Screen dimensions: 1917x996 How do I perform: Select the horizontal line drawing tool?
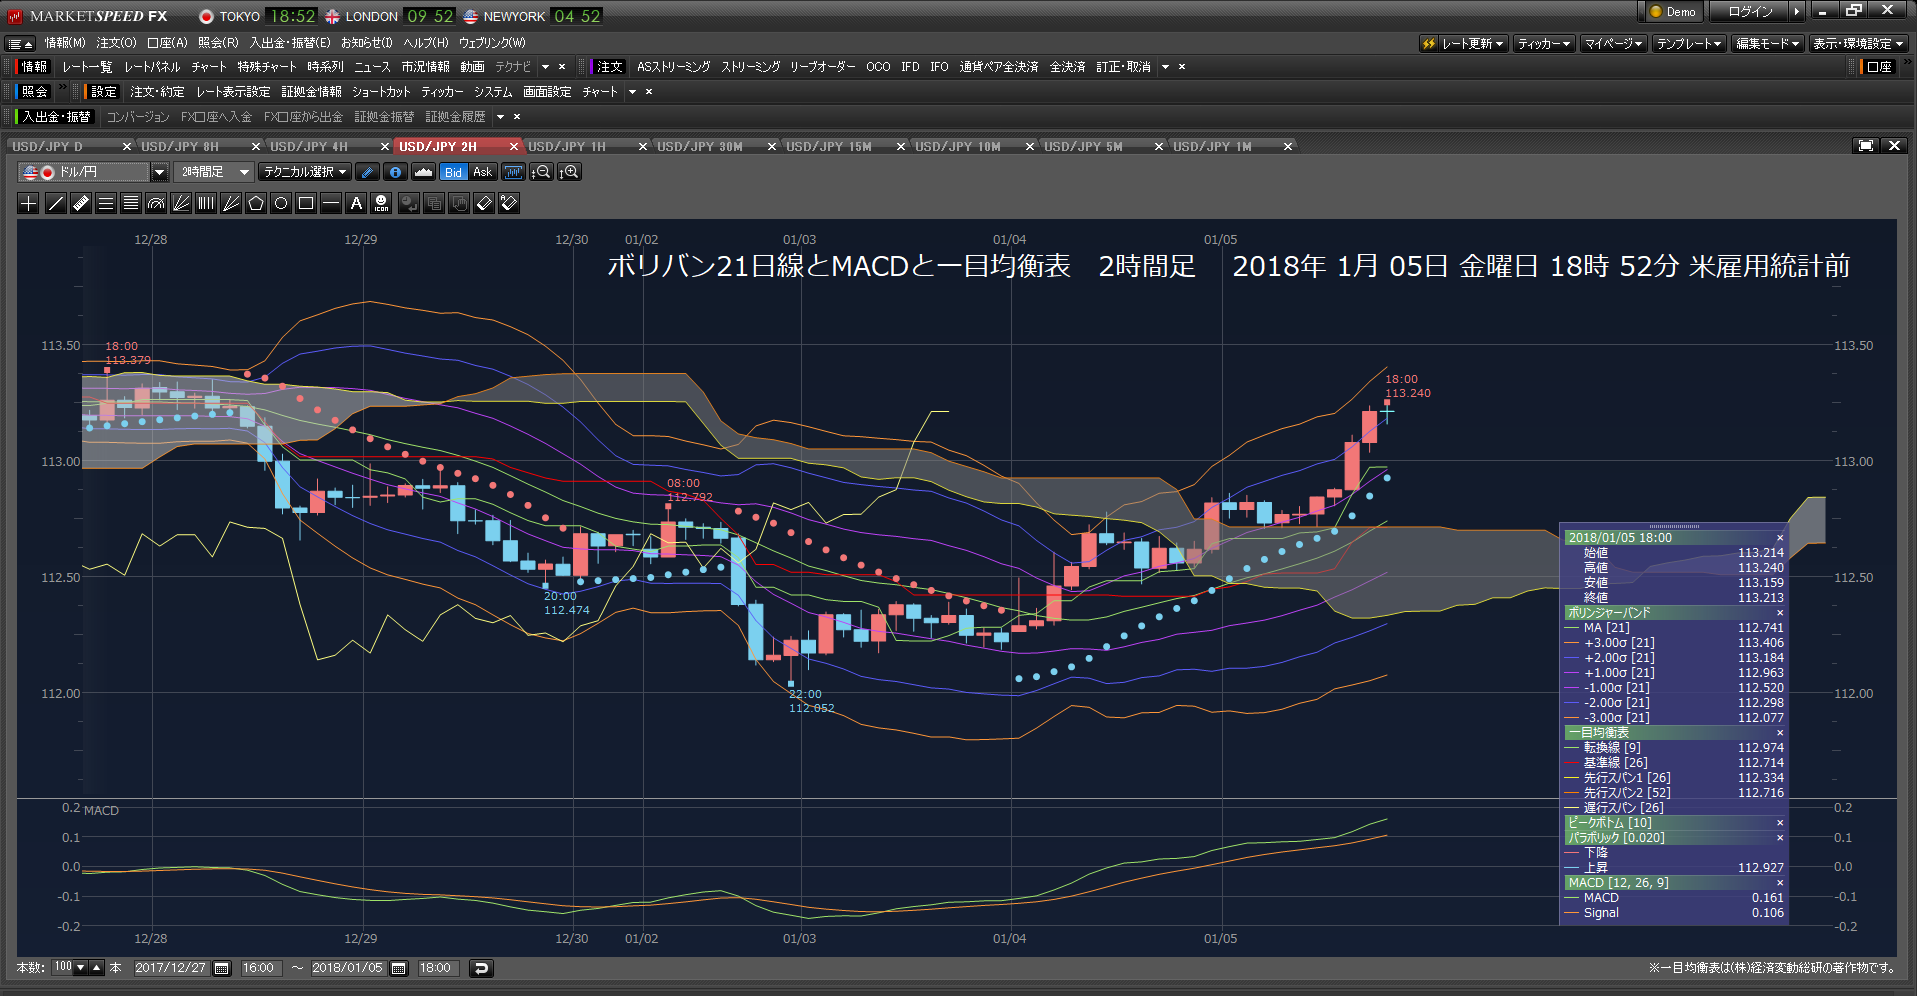pyautogui.click(x=331, y=203)
